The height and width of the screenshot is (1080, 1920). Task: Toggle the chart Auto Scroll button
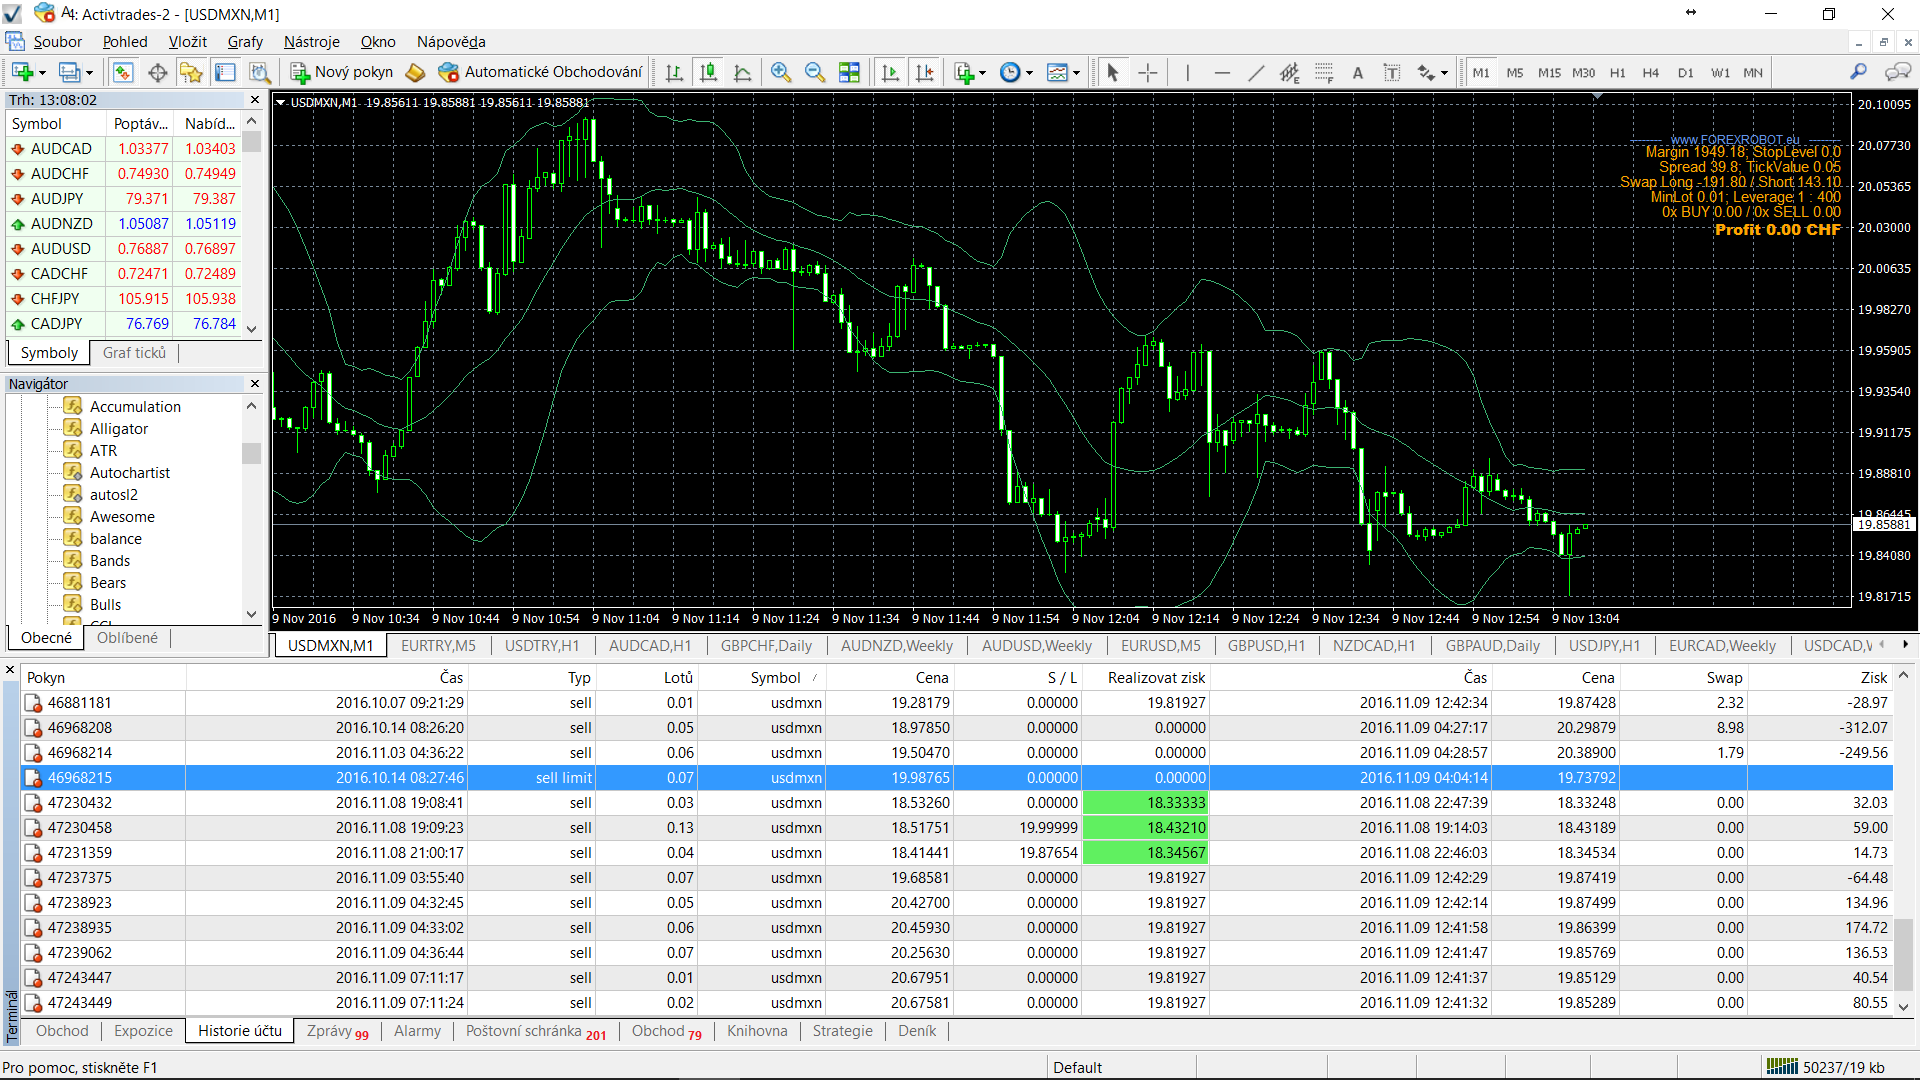(890, 72)
